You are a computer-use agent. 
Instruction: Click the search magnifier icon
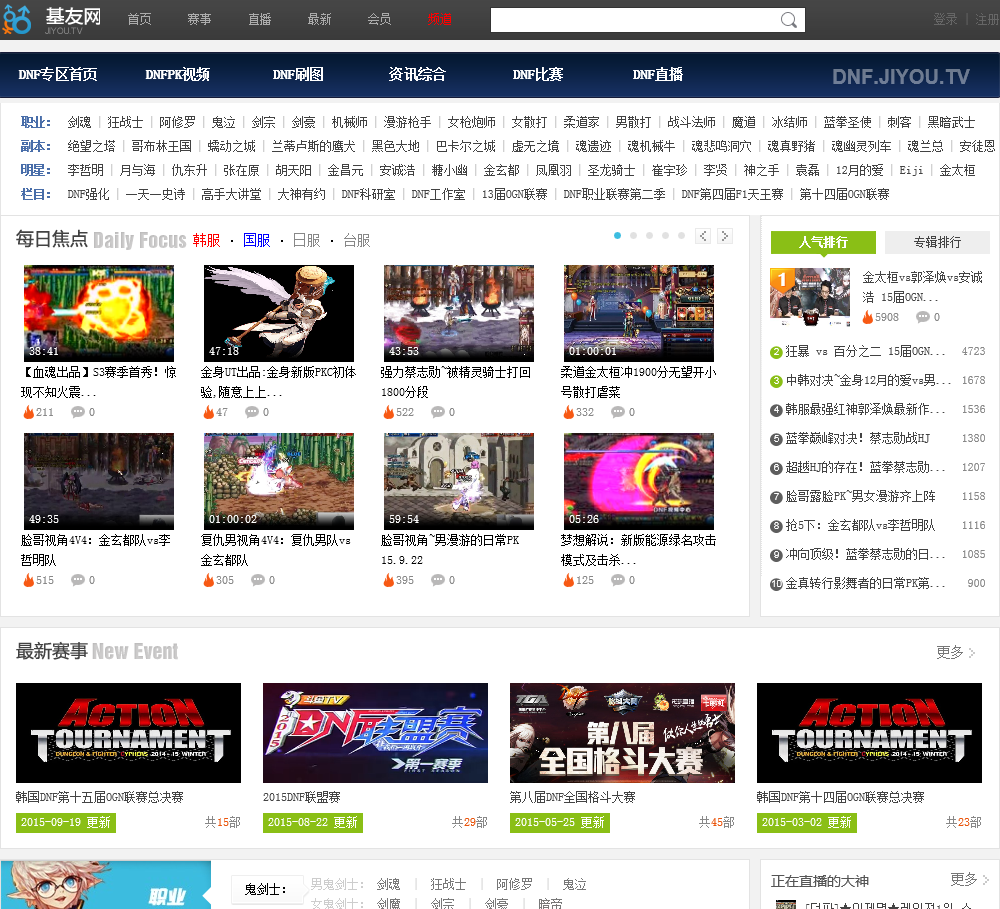[788, 20]
